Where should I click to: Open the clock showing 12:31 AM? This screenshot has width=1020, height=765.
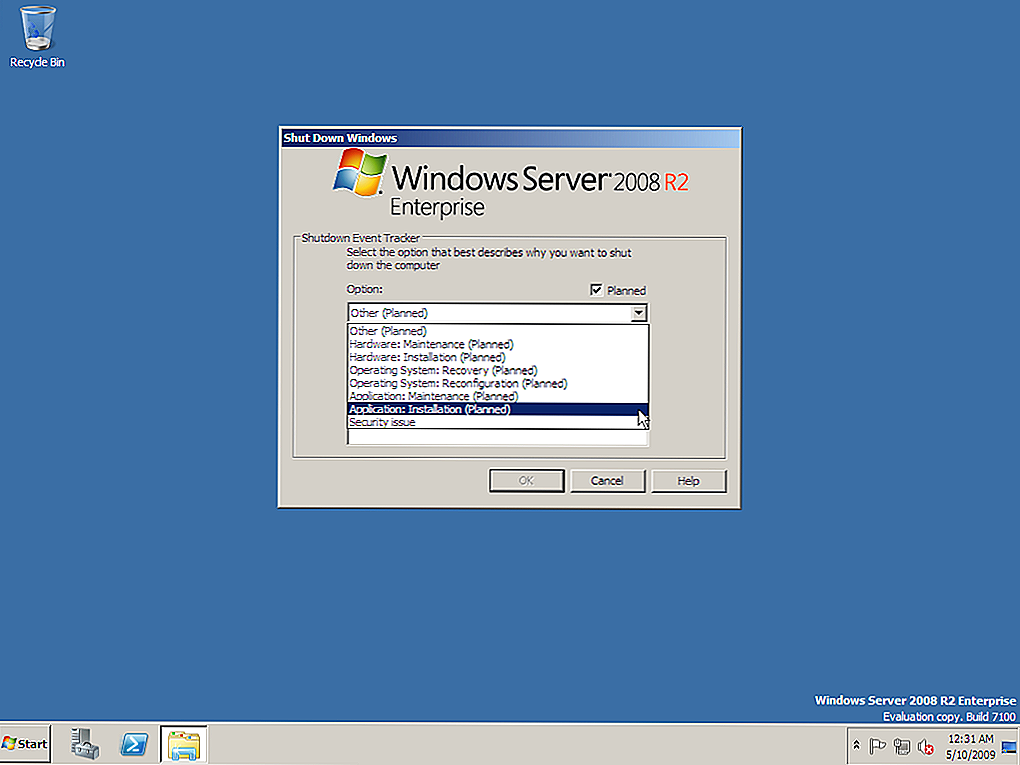tap(971, 746)
